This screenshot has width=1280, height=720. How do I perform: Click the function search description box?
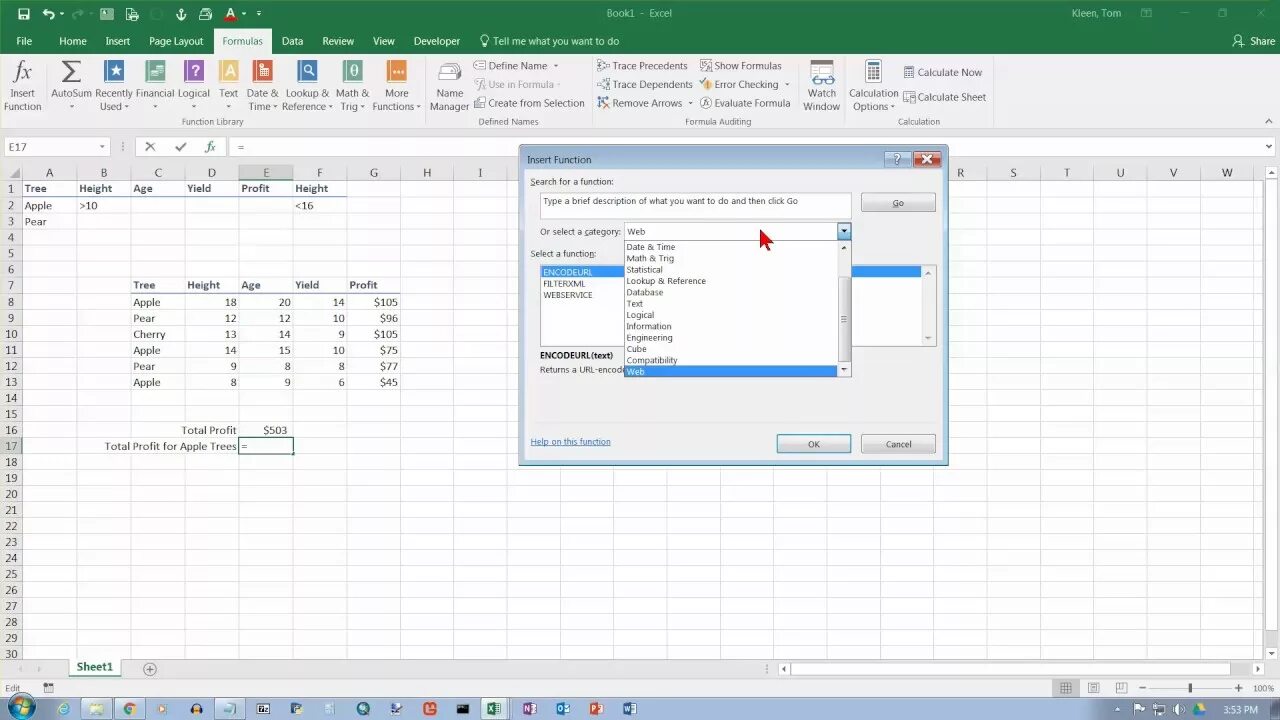click(695, 205)
